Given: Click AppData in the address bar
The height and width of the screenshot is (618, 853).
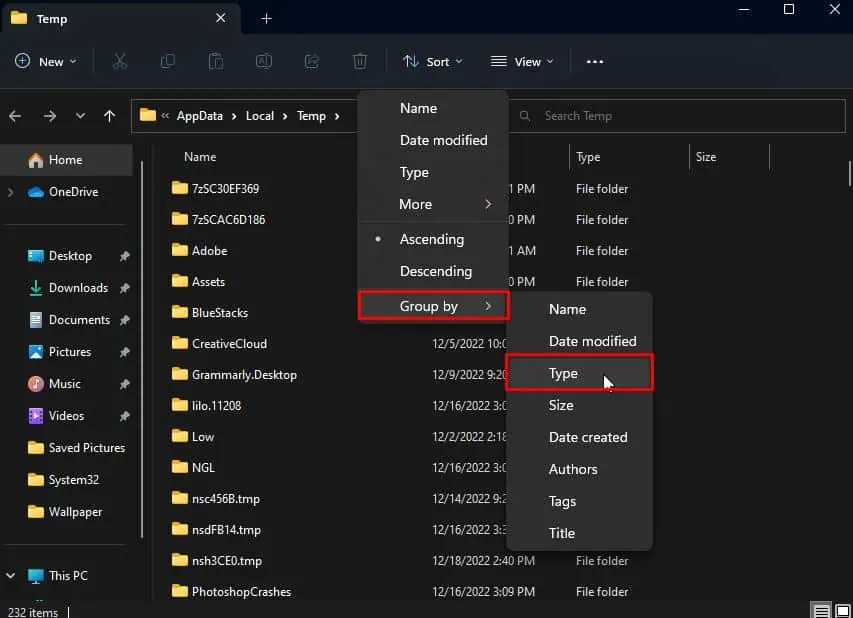Looking at the screenshot, I should (x=200, y=116).
